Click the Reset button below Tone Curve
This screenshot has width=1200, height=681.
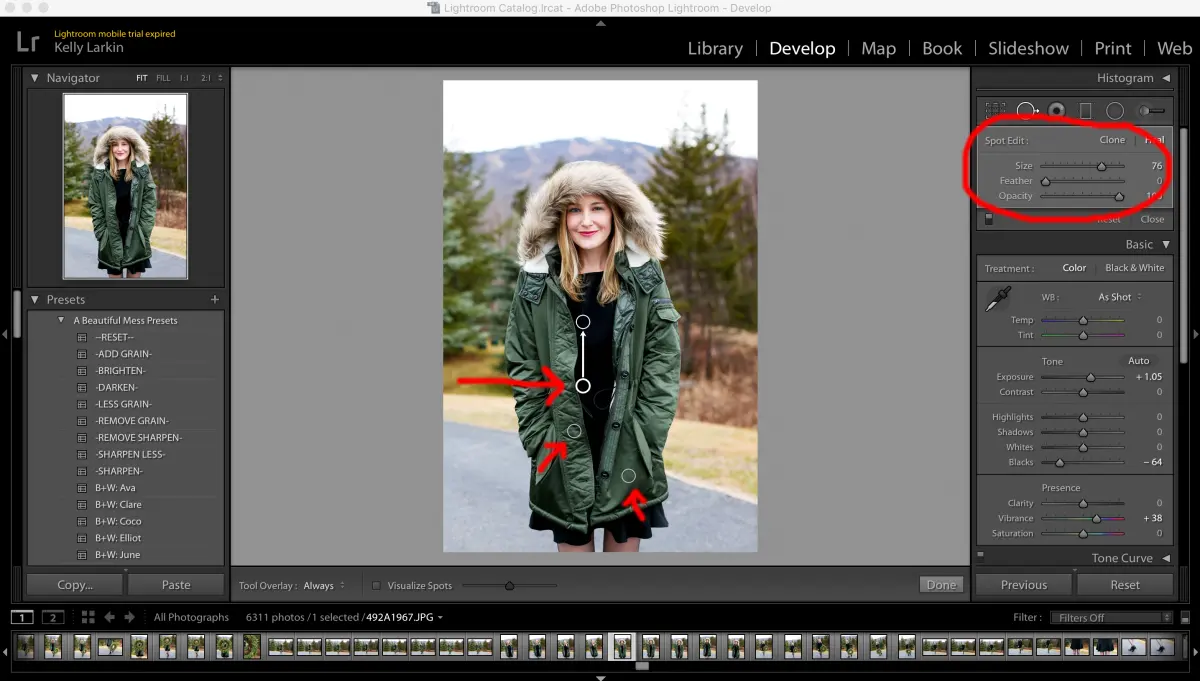[1125, 585]
